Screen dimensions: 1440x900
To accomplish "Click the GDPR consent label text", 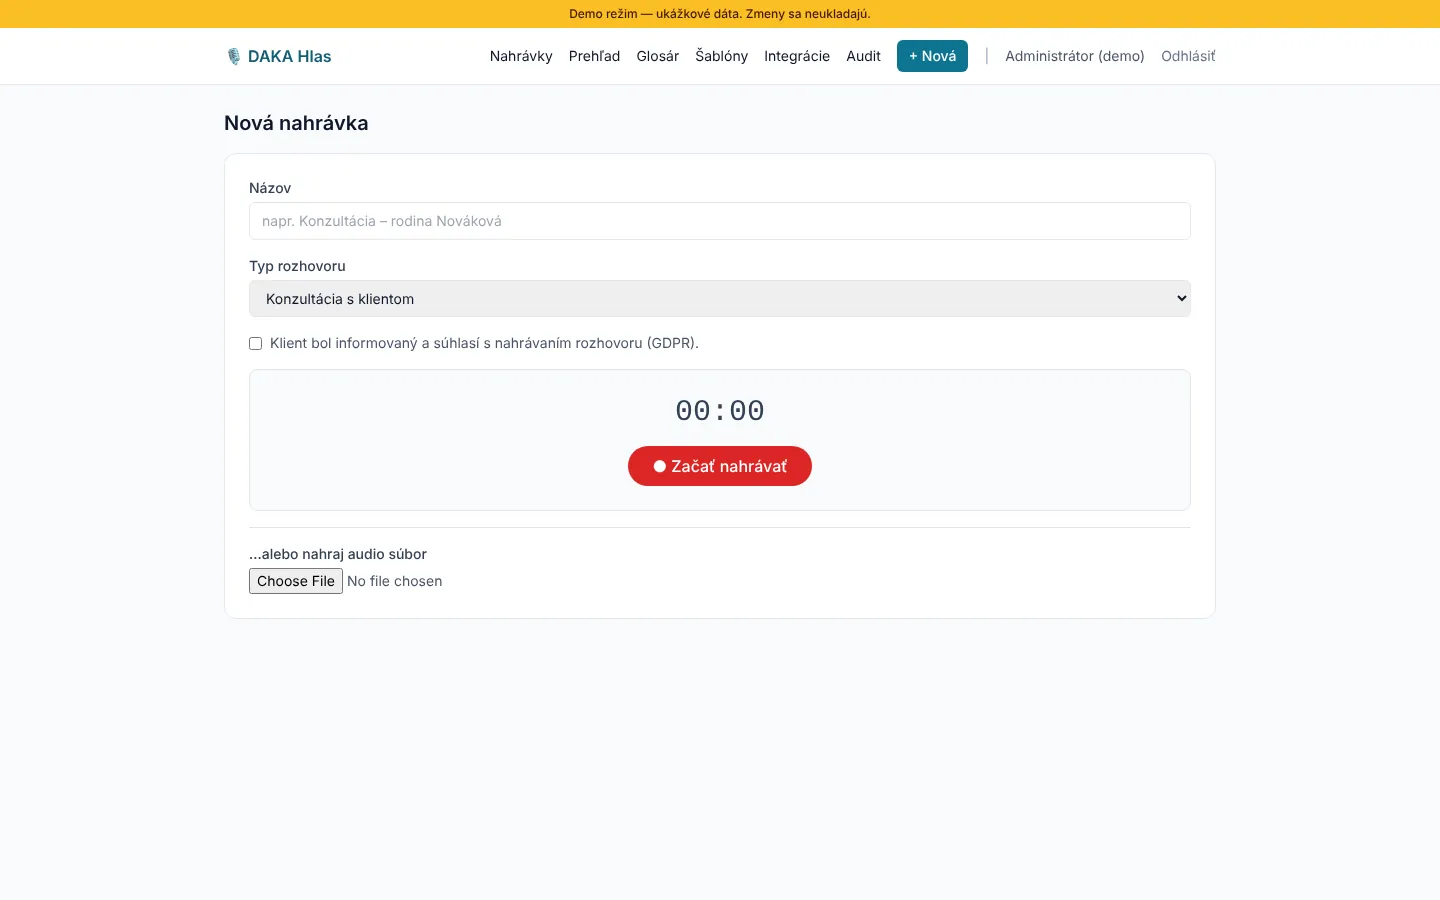I will pyautogui.click(x=484, y=343).
